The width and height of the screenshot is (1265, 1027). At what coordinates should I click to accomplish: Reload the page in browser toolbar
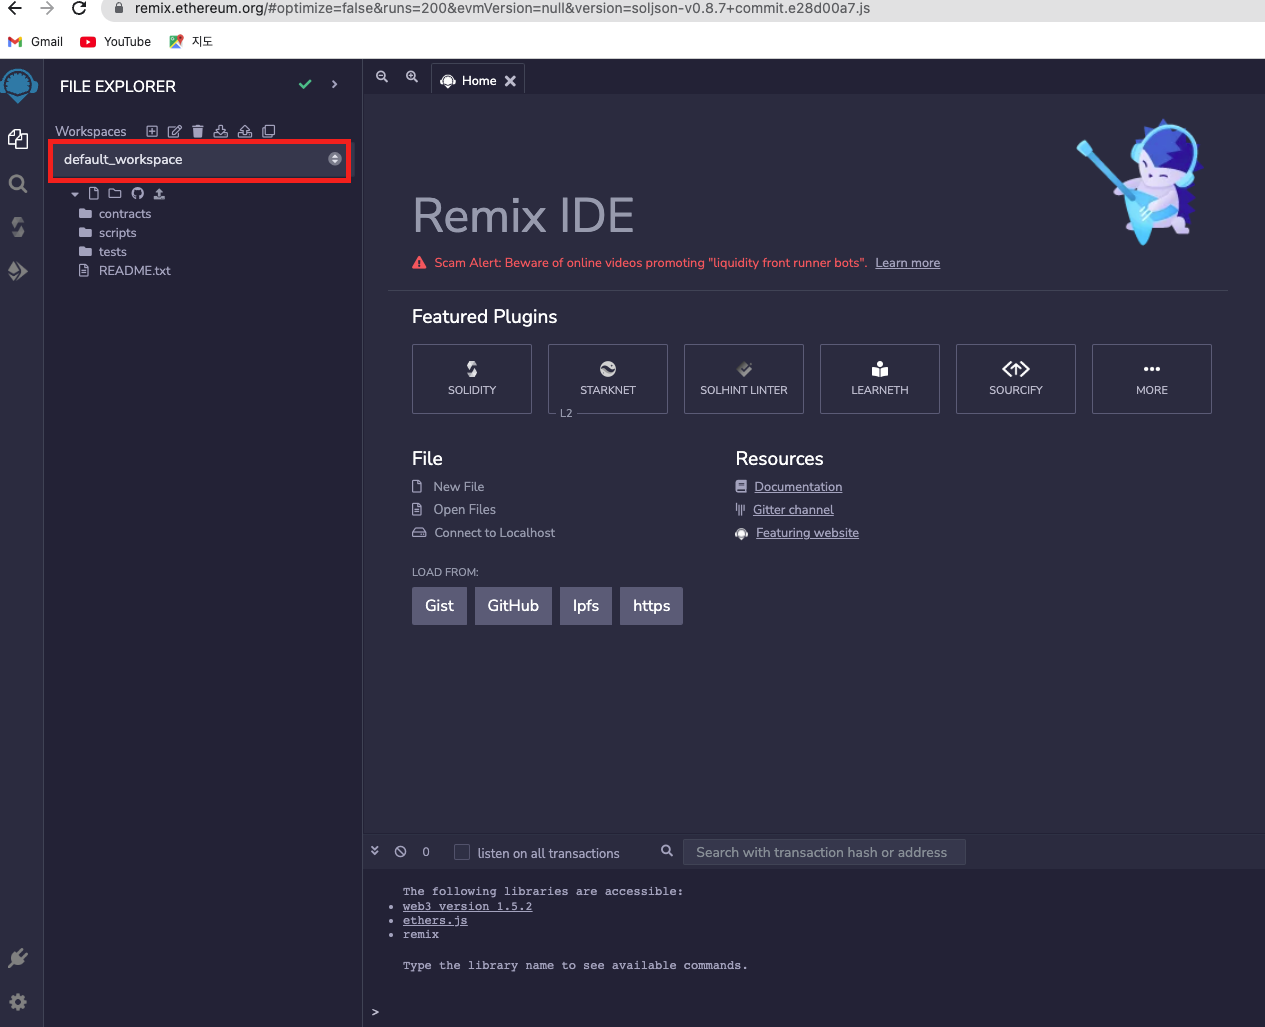(79, 9)
